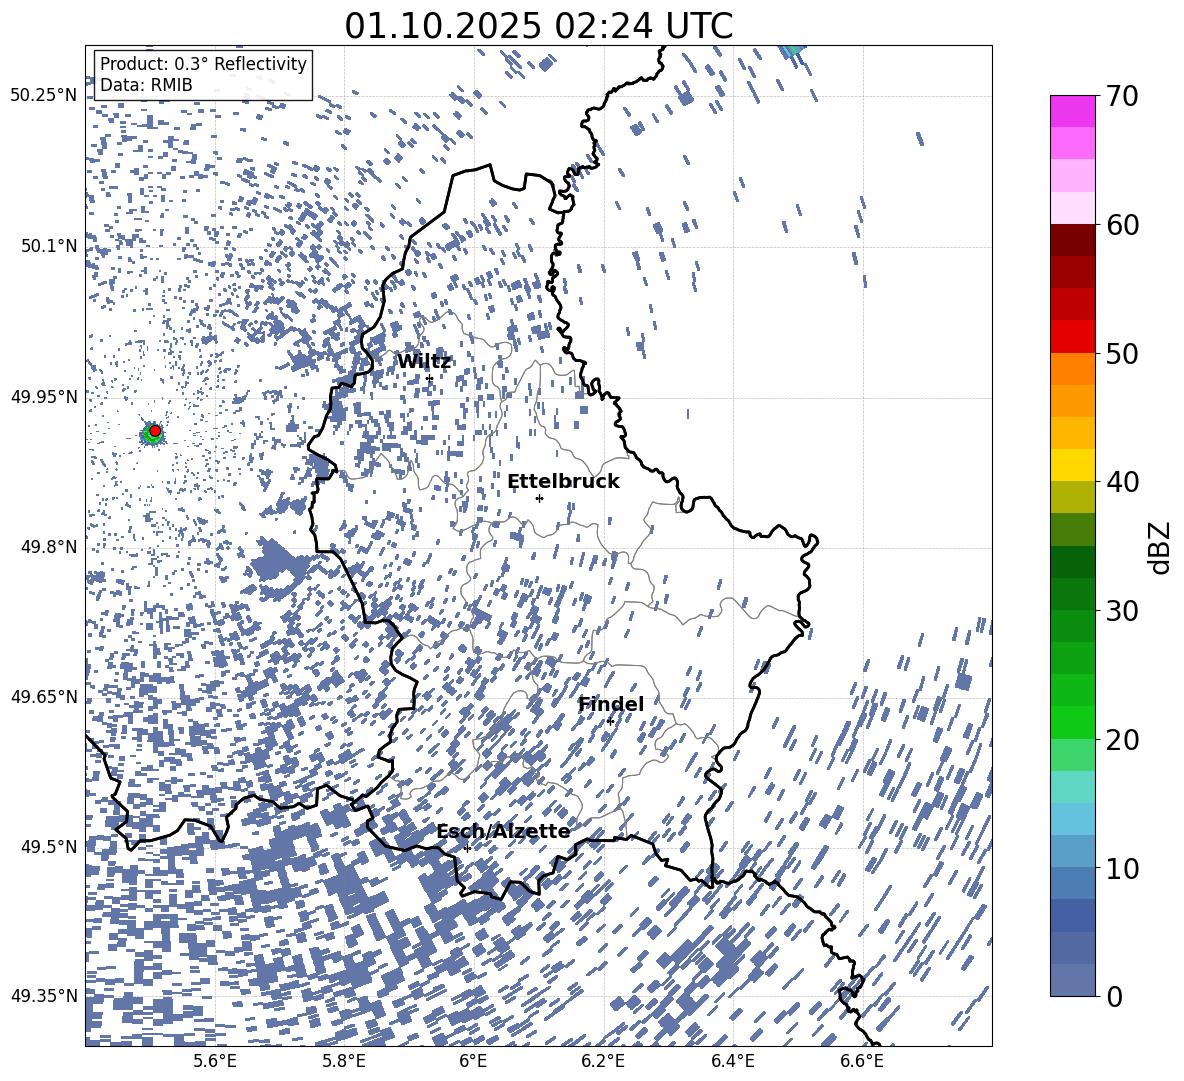Screen dimensions: 1184x1081
Task: Click the 6°E longitude label
Action: tap(473, 1061)
